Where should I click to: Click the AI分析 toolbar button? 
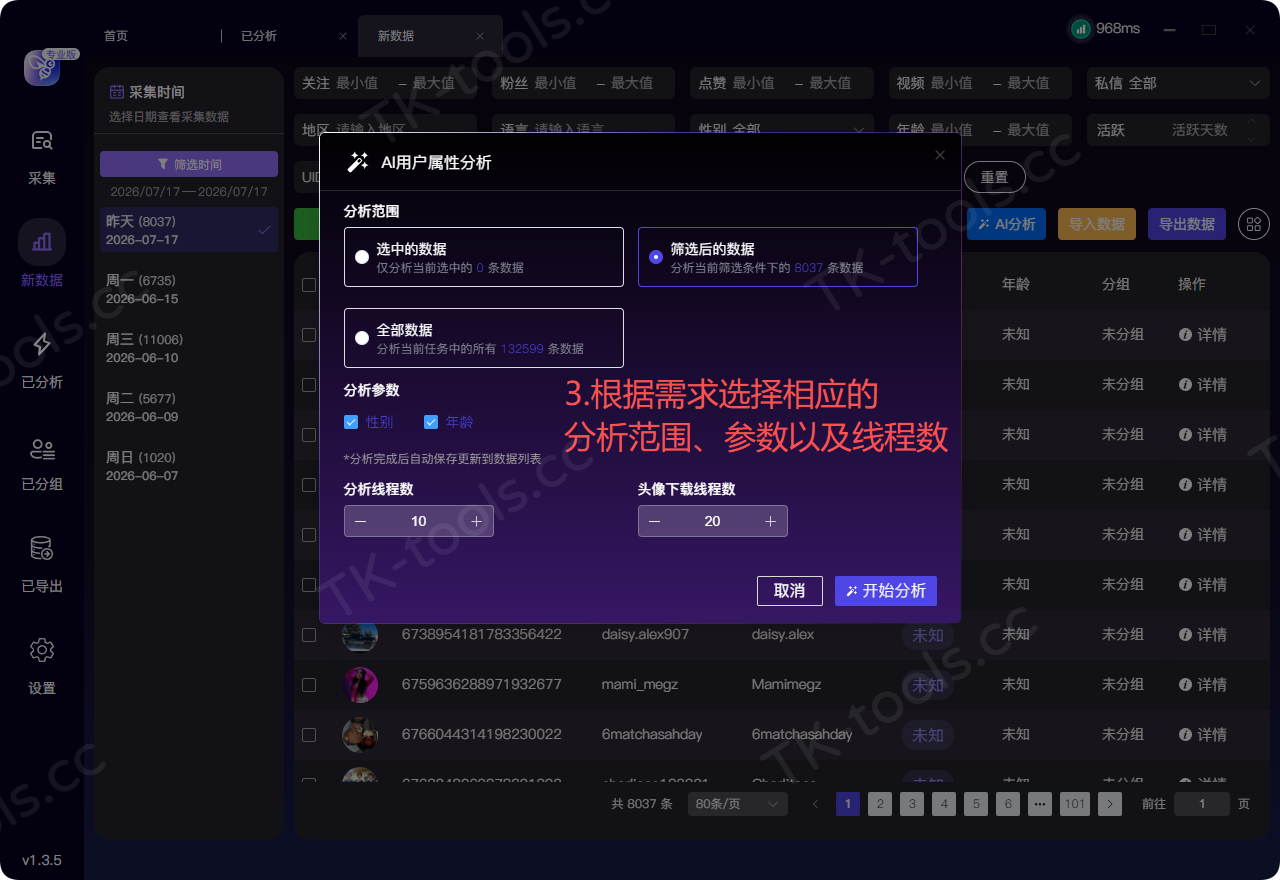pyautogui.click(x=1007, y=224)
